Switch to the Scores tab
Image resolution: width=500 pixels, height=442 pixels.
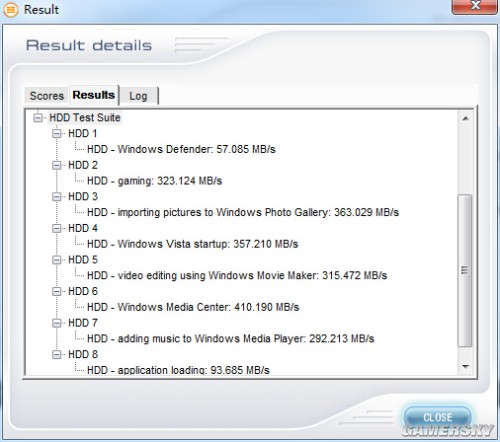point(47,96)
